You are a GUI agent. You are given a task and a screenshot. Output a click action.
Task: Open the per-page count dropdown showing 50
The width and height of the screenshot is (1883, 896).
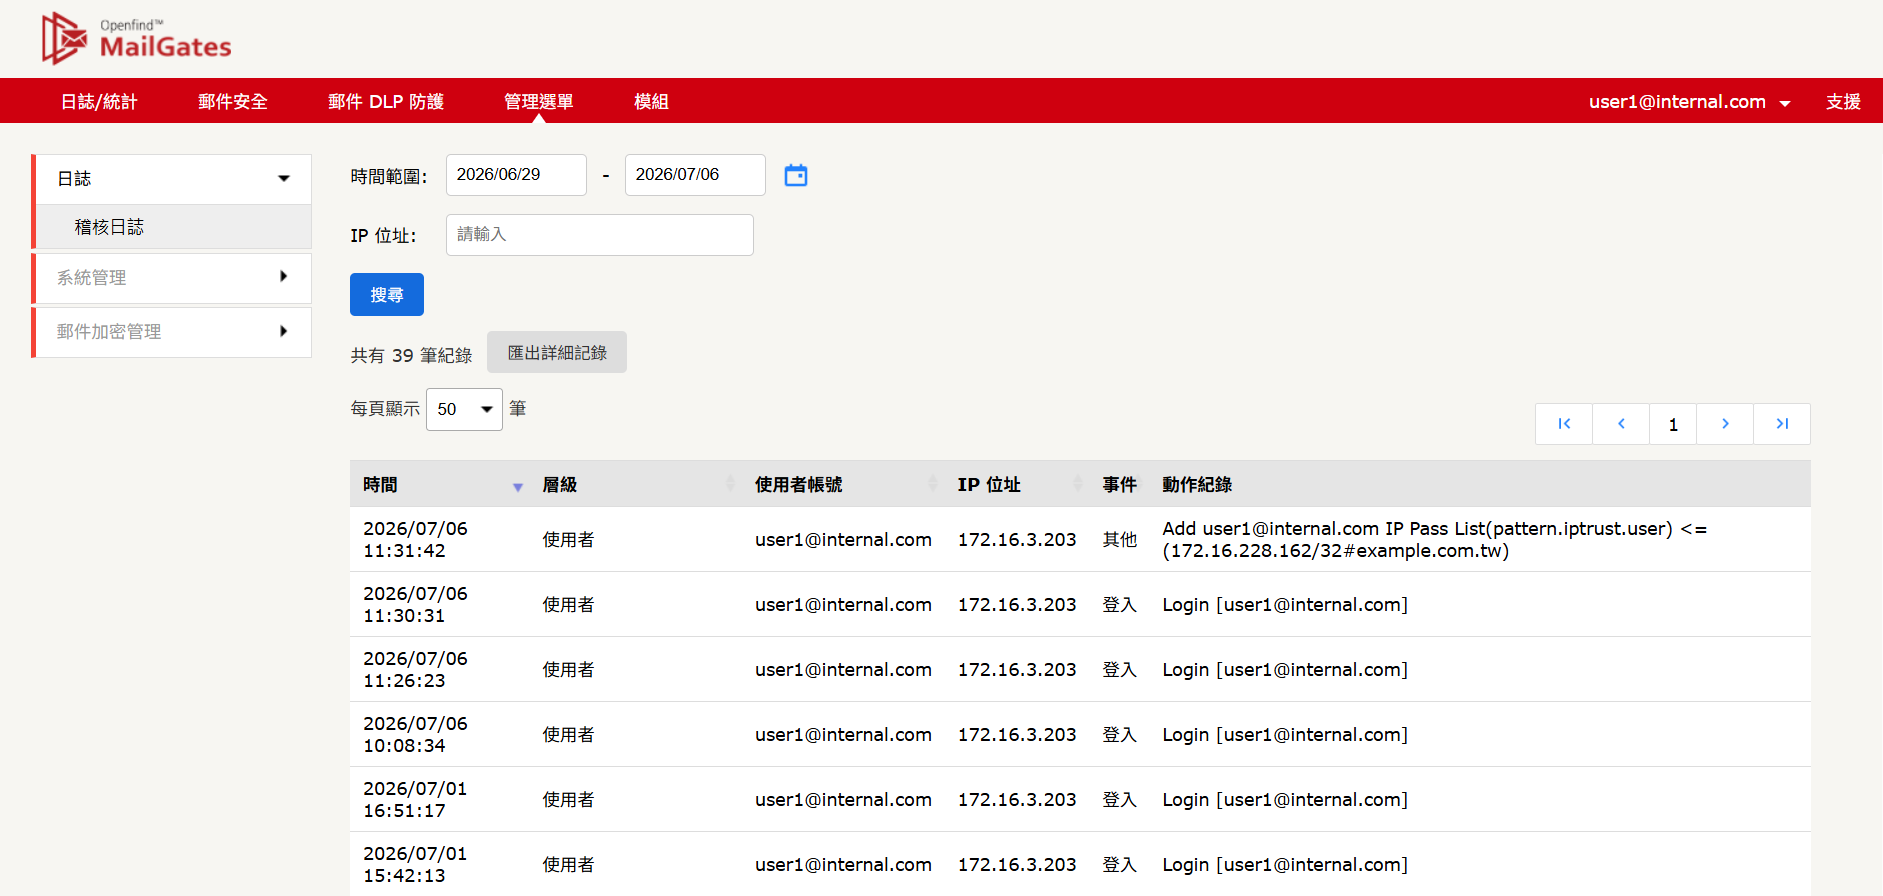(x=464, y=409)
